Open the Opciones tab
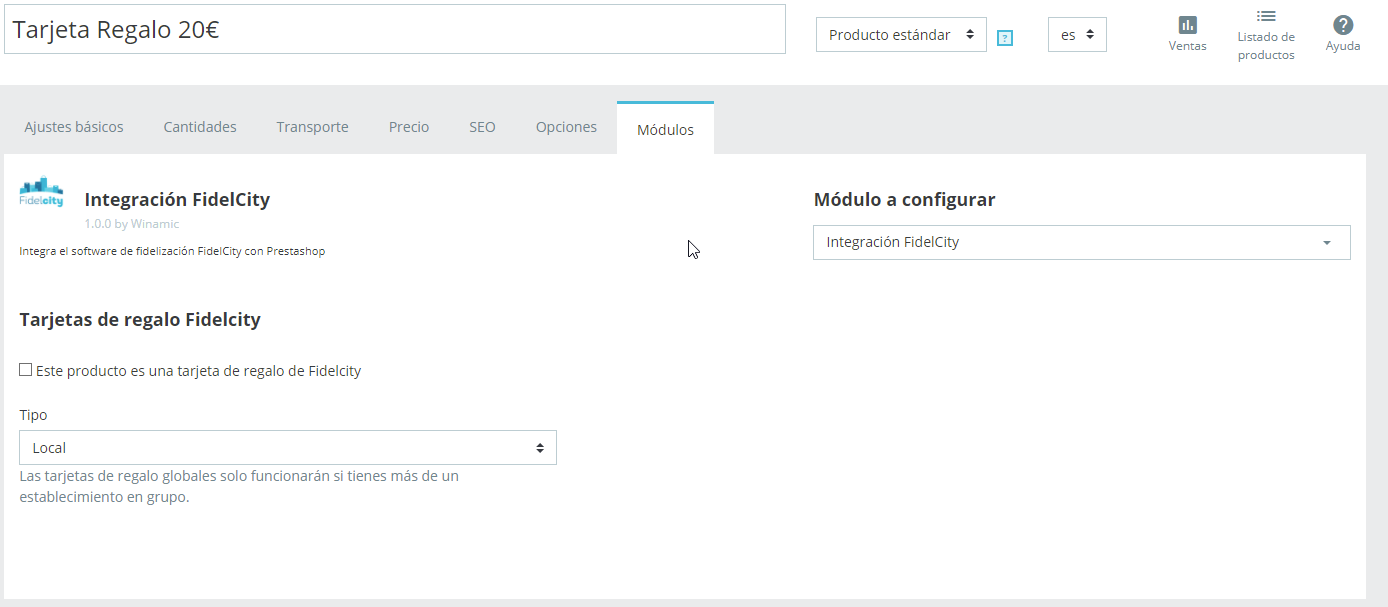 tap(566, 127)
